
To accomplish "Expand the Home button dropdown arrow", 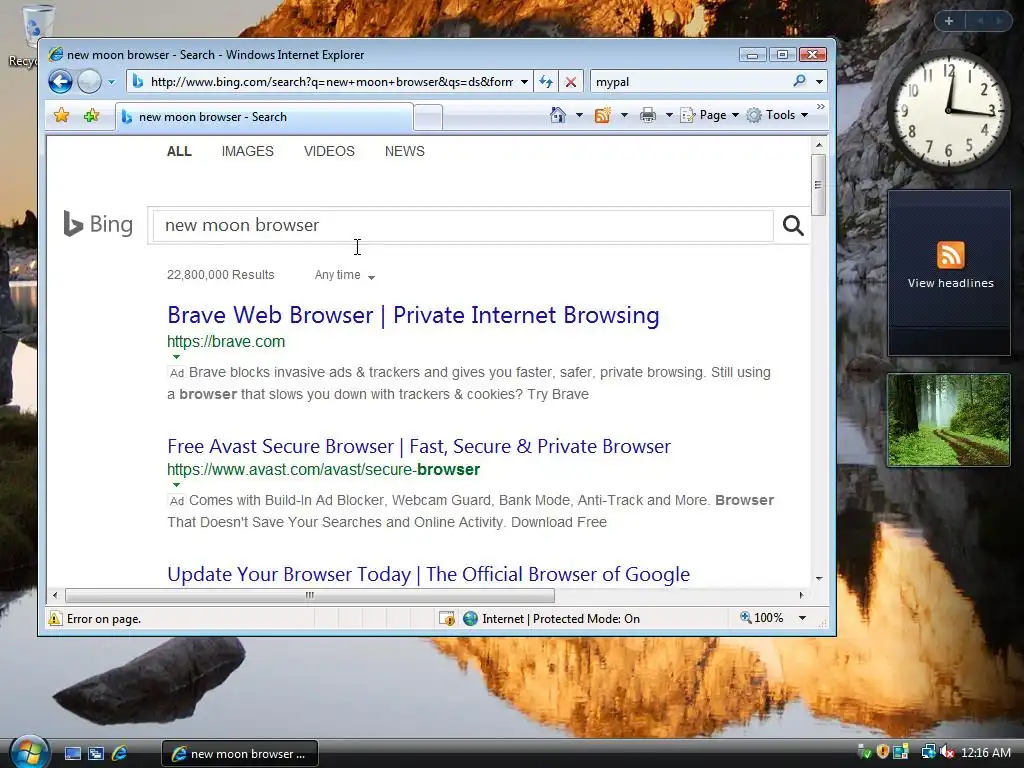I will tap(579, 115).
